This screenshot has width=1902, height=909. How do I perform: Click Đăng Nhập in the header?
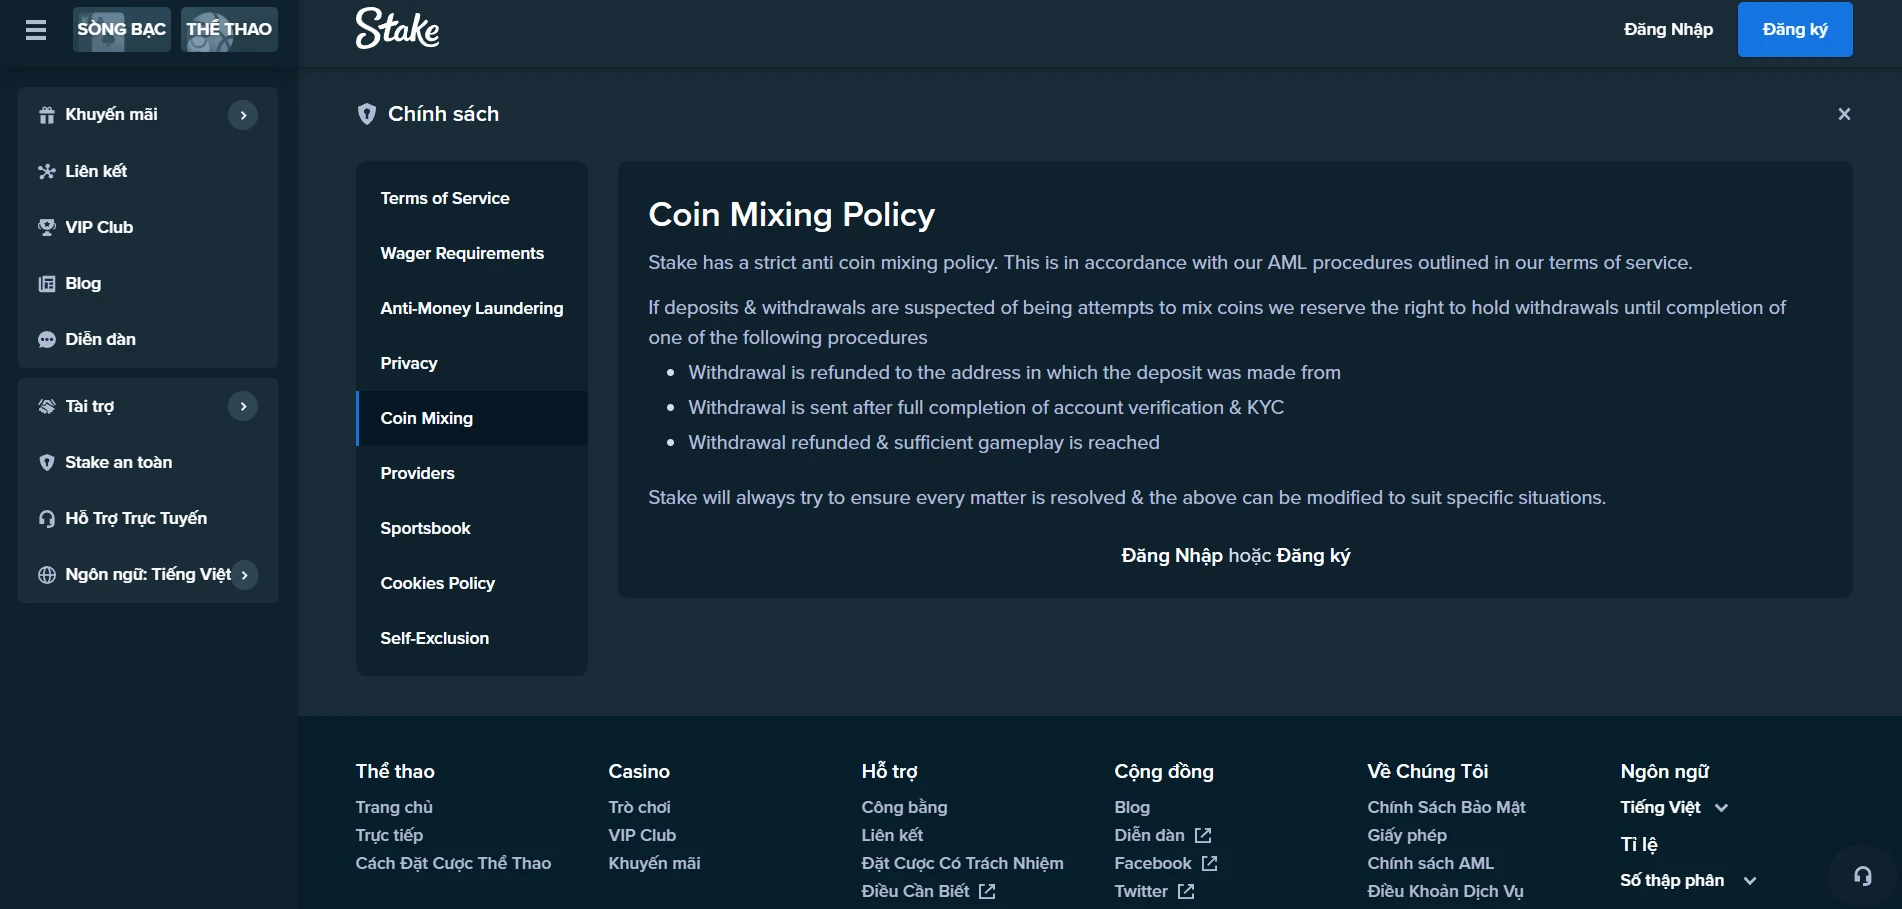click(1668, 29)
